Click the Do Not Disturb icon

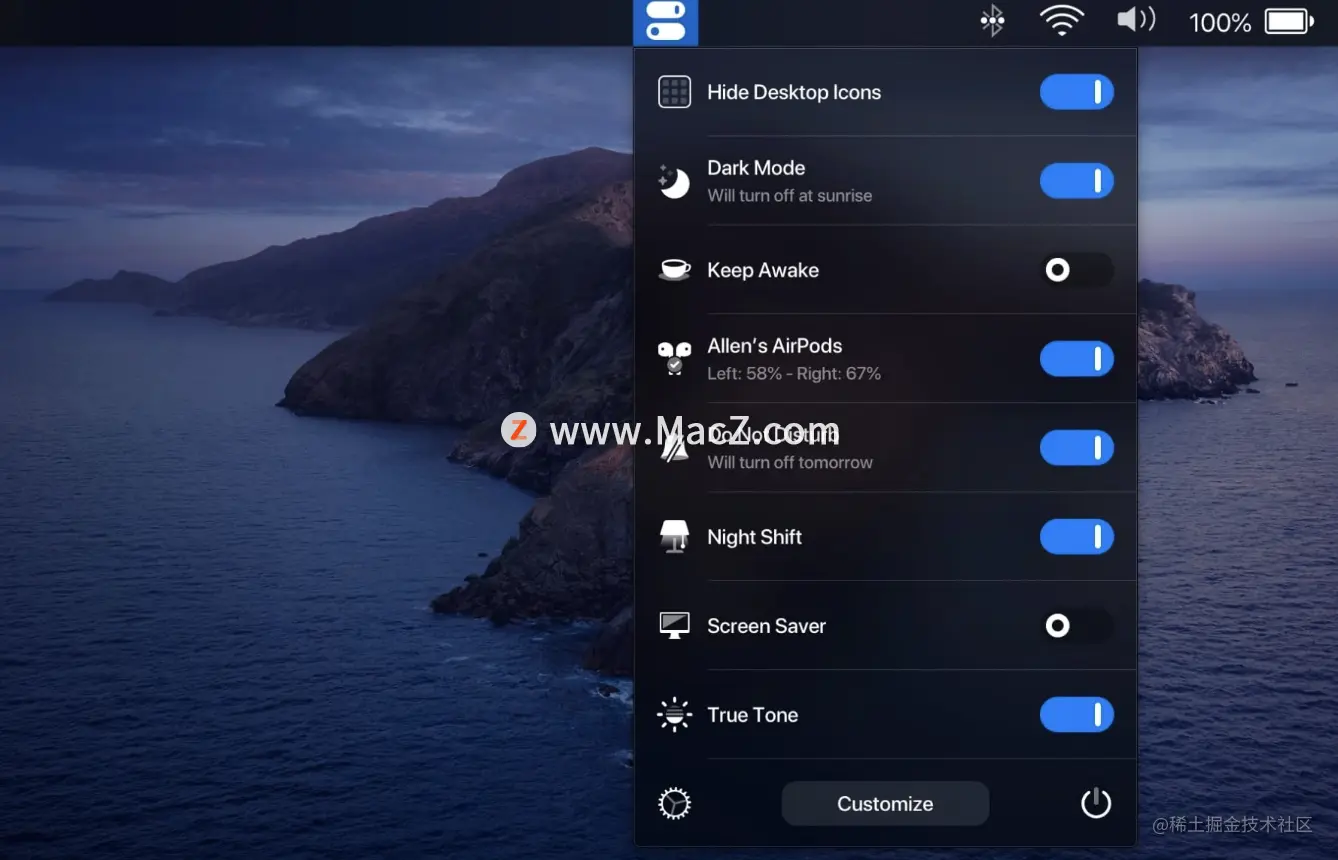tap(675, 447)
